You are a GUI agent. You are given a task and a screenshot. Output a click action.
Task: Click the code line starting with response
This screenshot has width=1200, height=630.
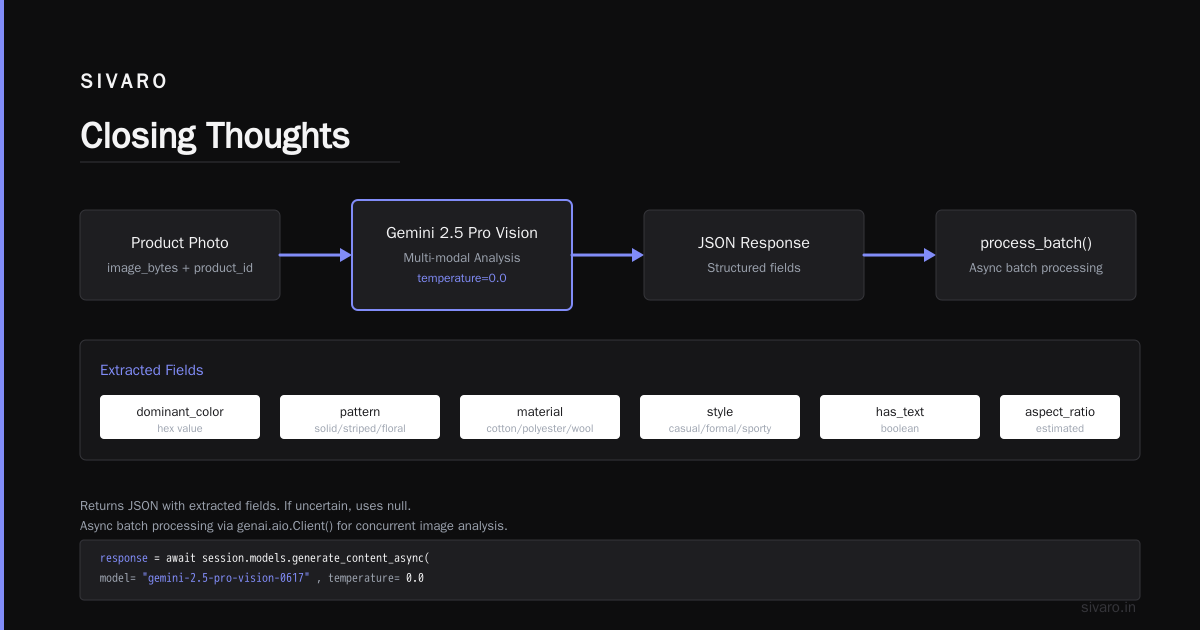tap(264, 557)
